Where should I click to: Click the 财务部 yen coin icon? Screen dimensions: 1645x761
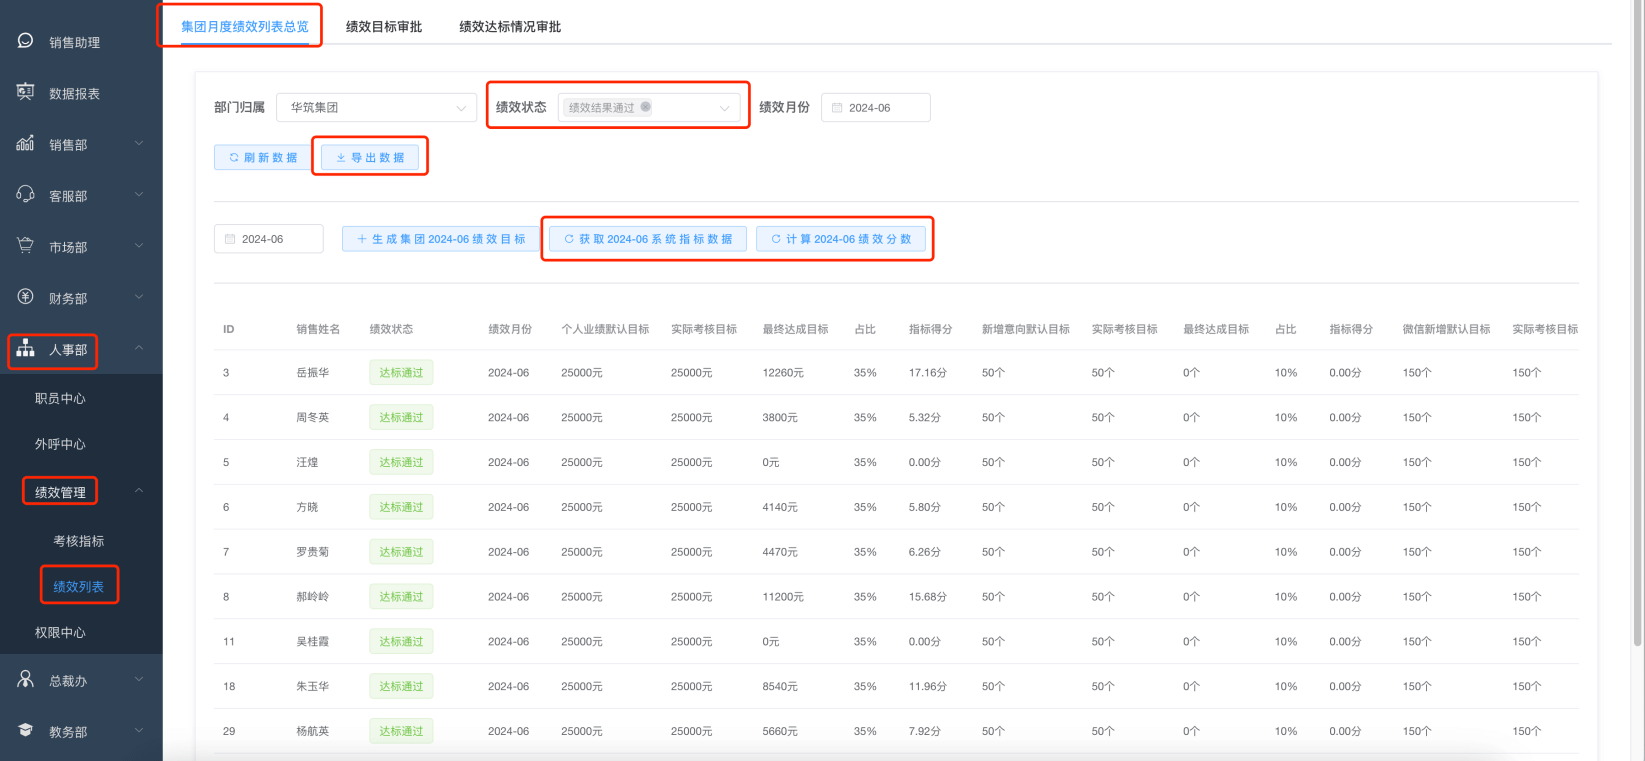click(x=26, y=297)
